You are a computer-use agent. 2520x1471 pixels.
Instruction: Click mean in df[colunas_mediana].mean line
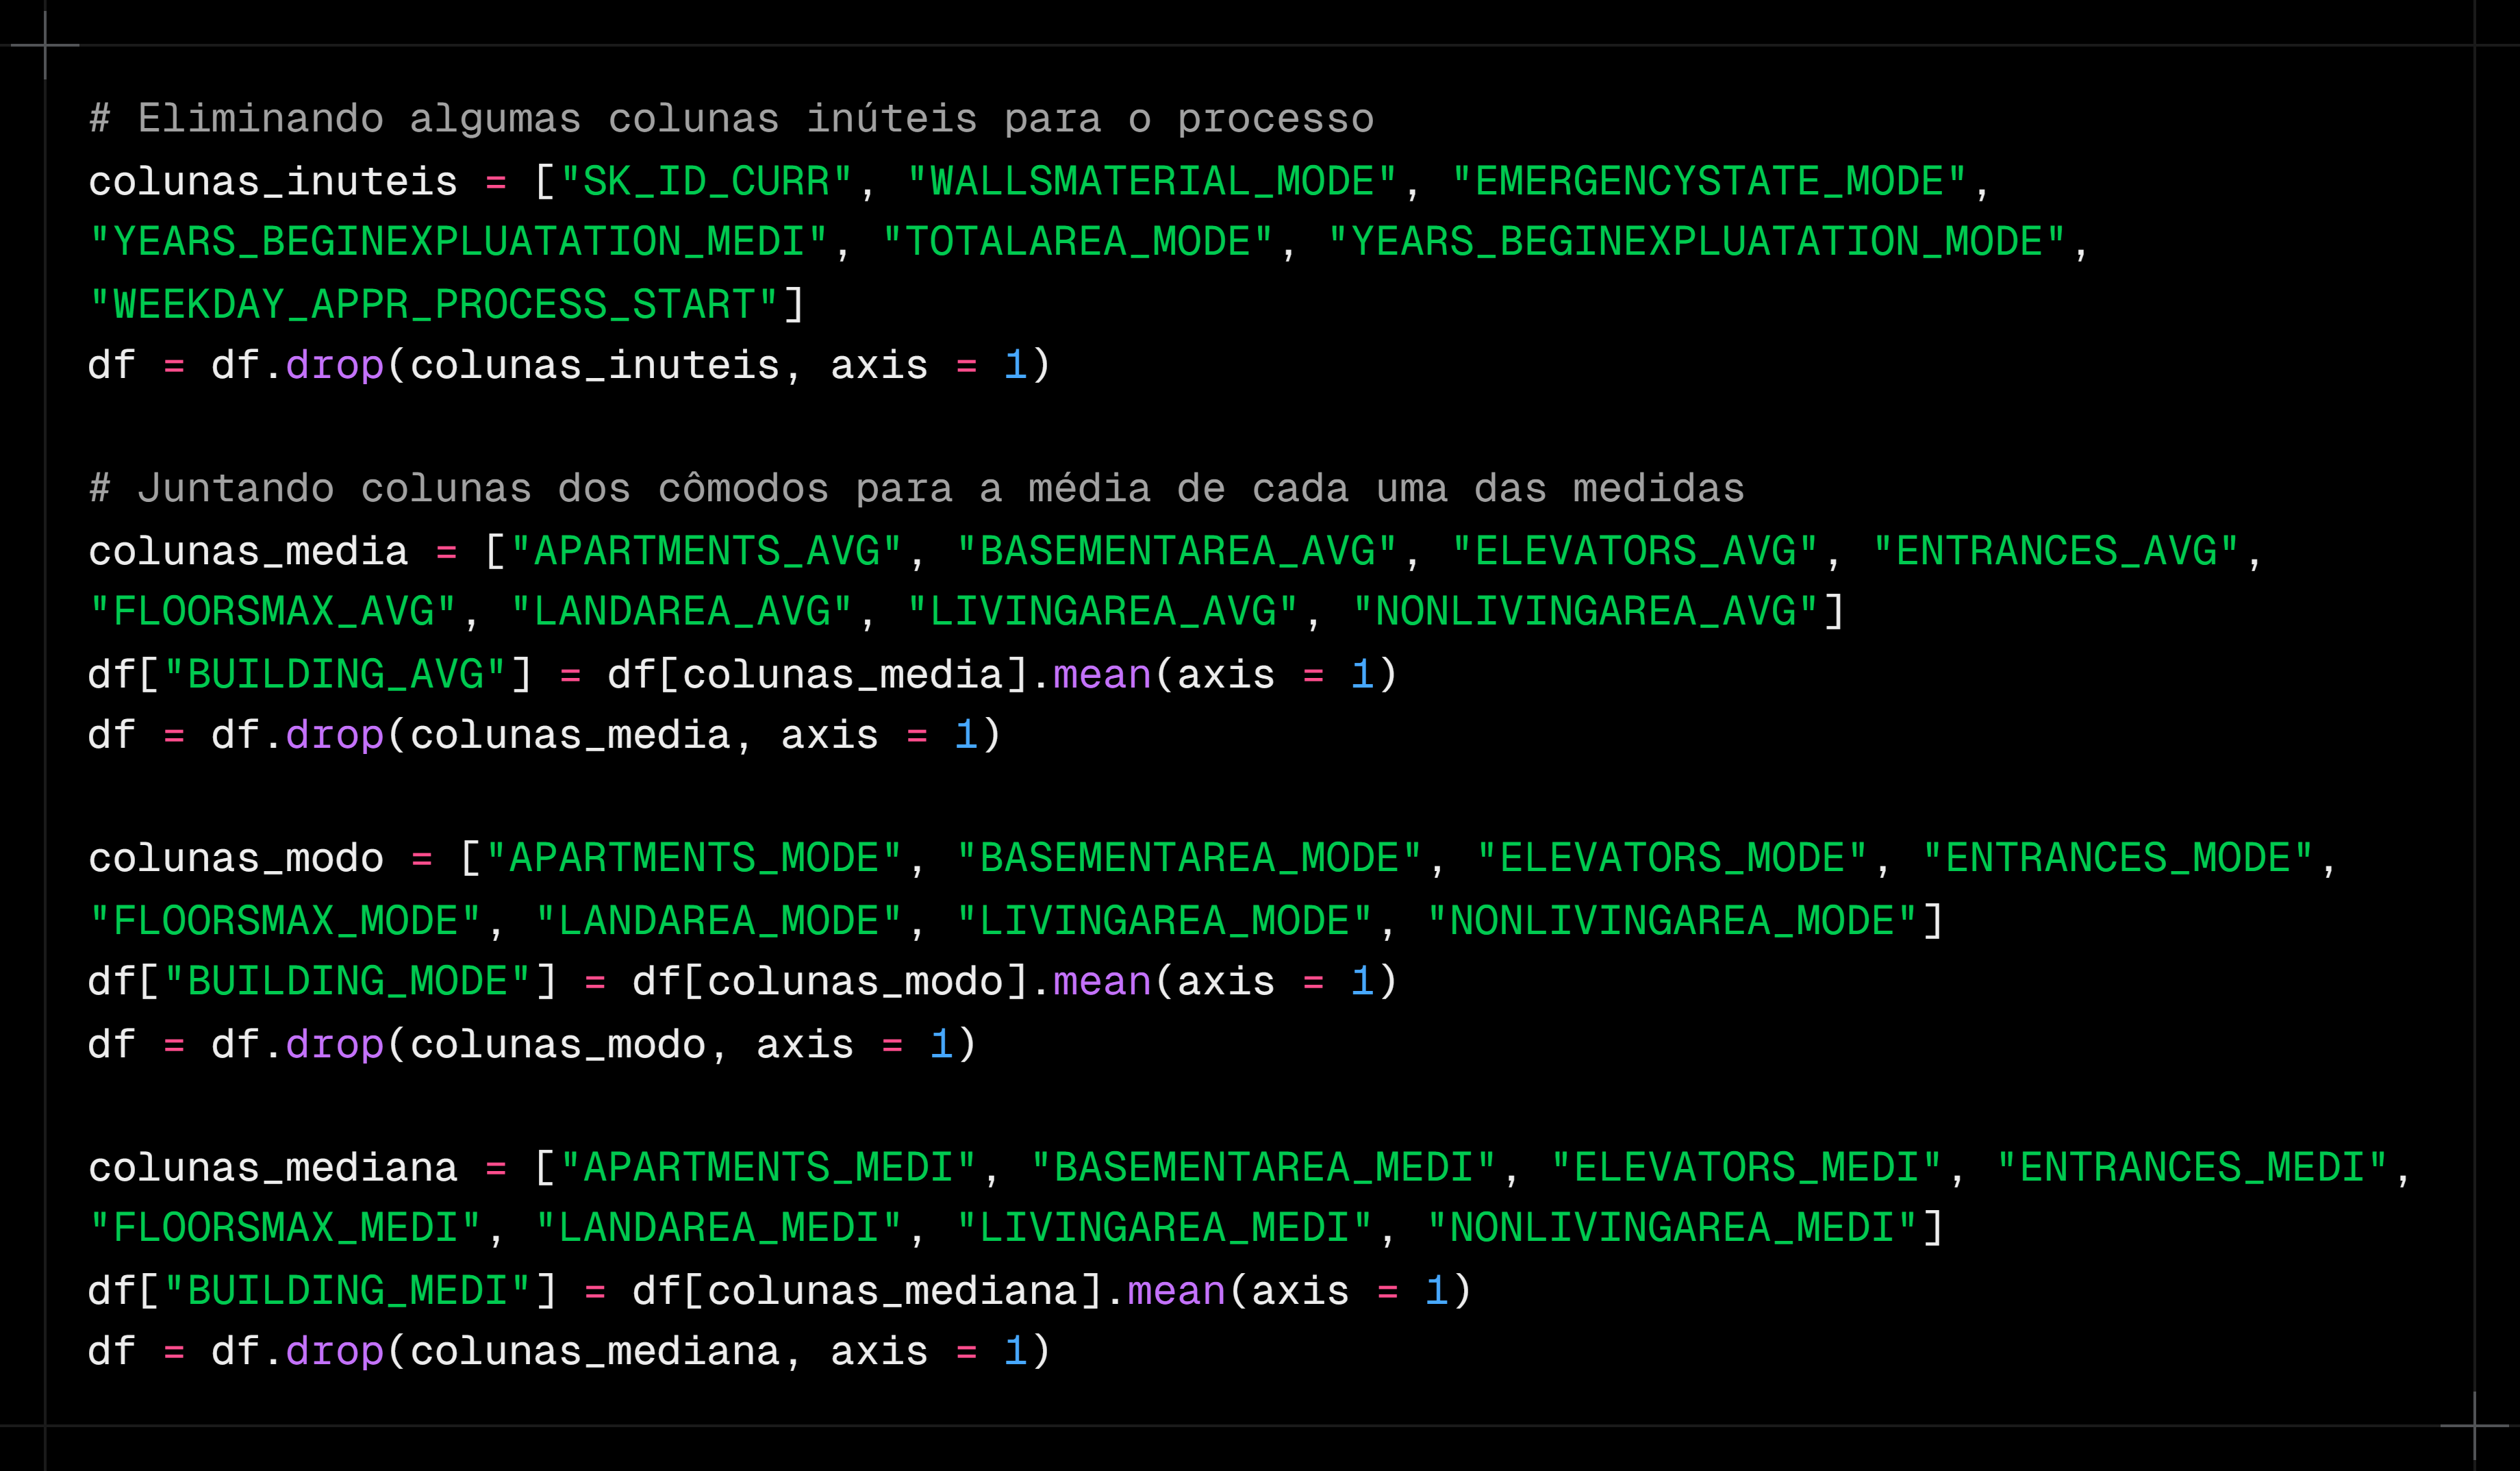click(1177, 1291)
